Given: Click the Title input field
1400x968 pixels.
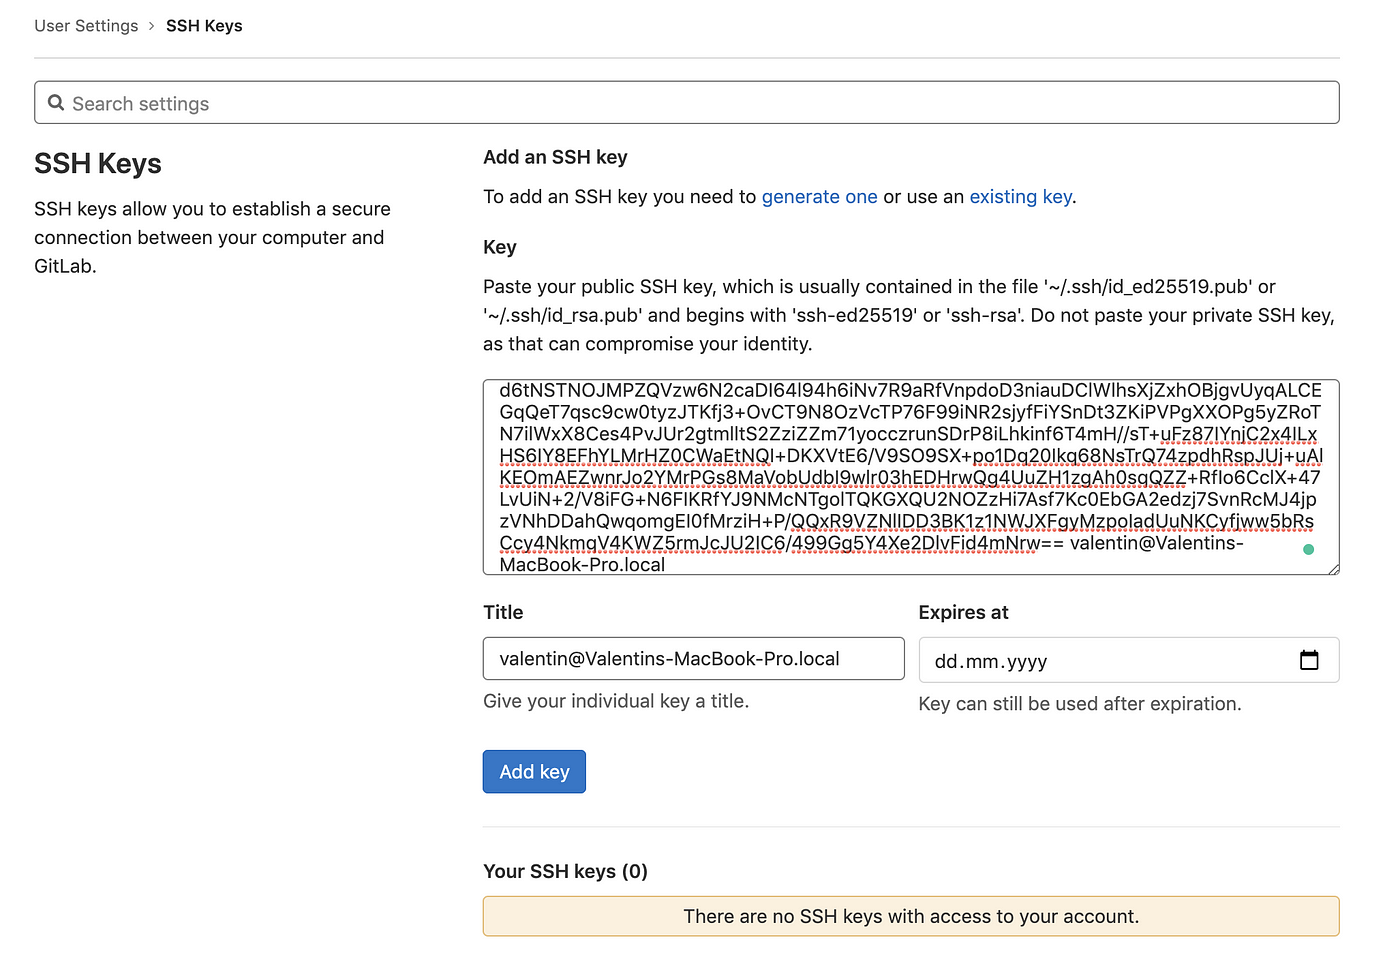Looking at the screenshot, I should (x=693, y=659).
